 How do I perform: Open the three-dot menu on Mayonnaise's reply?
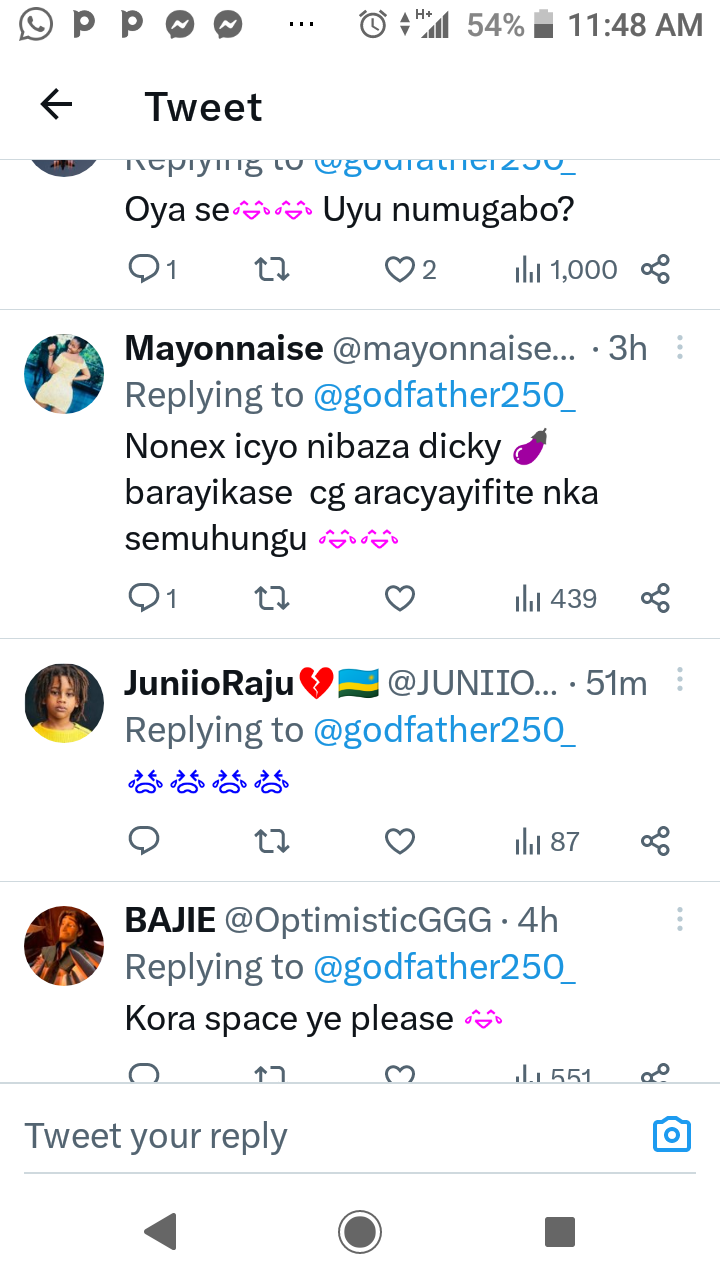(x=680, y=348)
